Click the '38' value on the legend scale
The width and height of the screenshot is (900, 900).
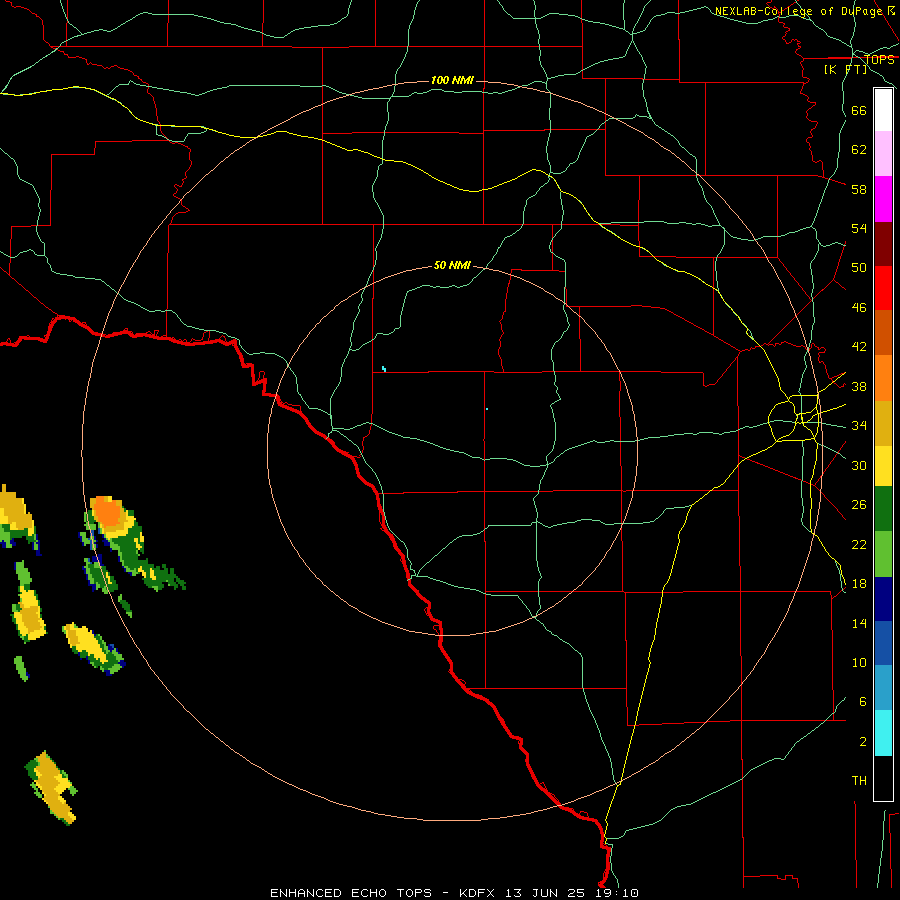[859, 386]
